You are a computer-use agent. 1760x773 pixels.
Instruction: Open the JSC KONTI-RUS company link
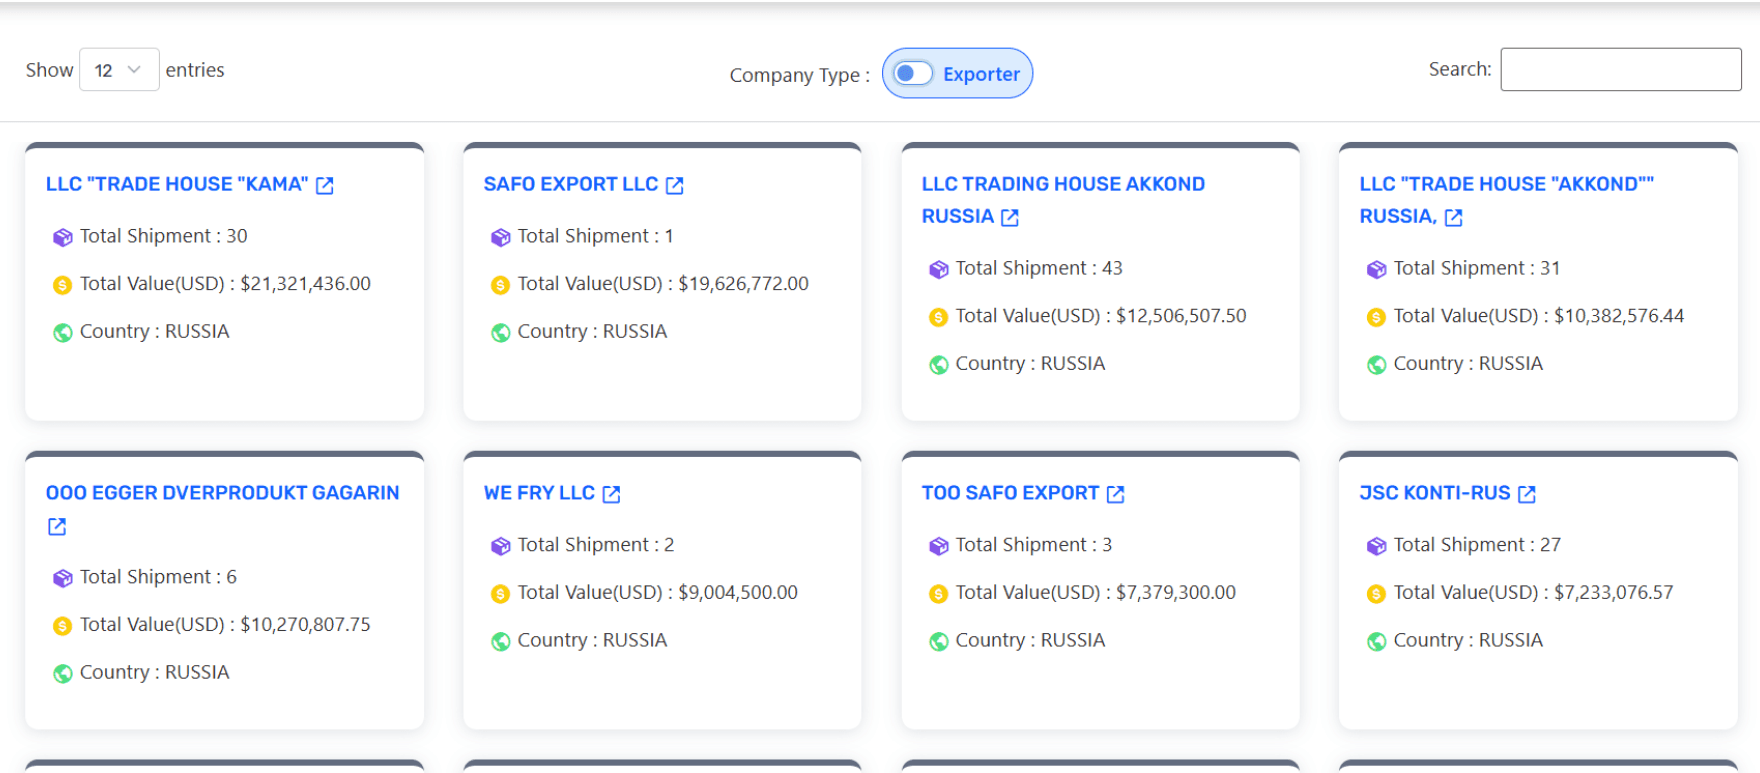(1434, 493)
